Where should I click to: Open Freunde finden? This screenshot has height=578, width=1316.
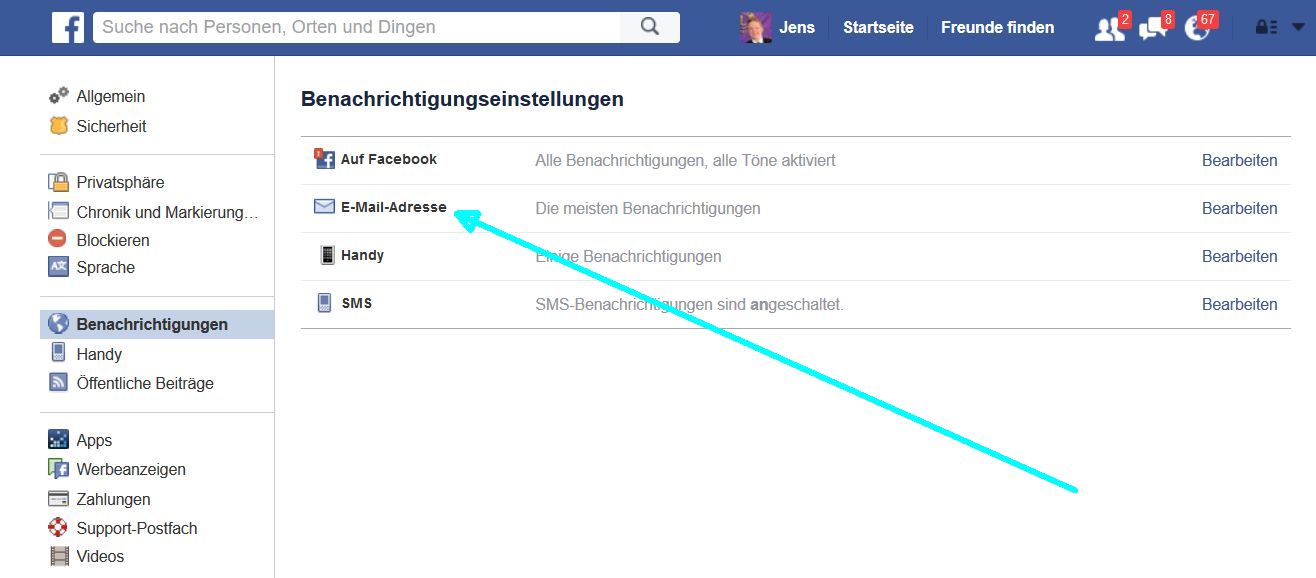997,28
